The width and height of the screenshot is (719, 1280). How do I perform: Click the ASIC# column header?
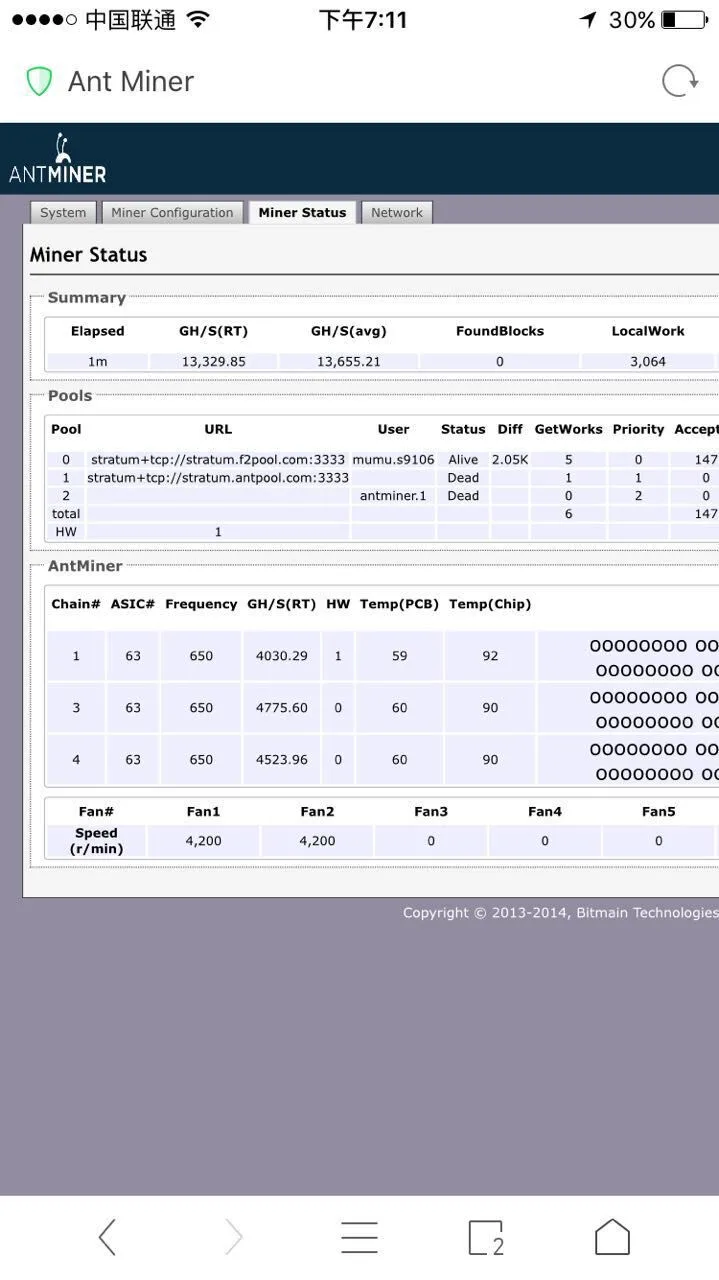click(133, 604)
